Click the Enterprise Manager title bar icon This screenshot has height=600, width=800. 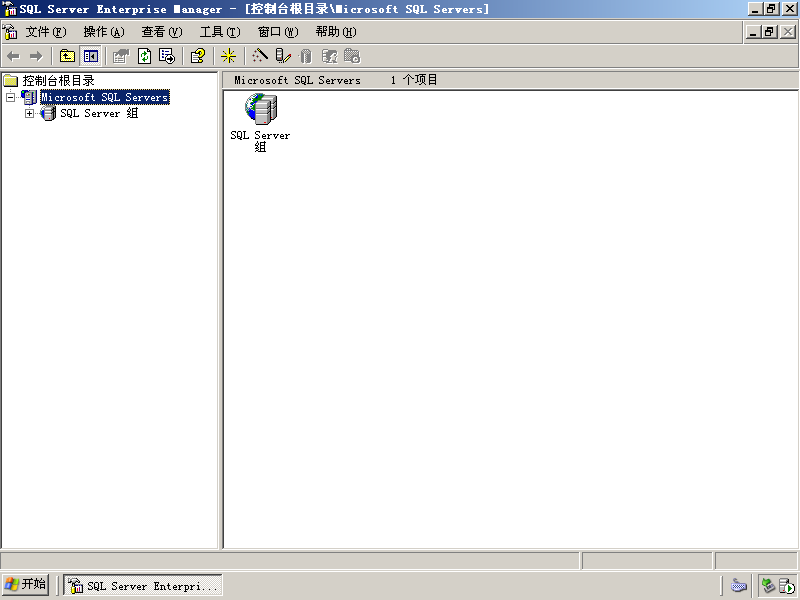click(10, 9)
